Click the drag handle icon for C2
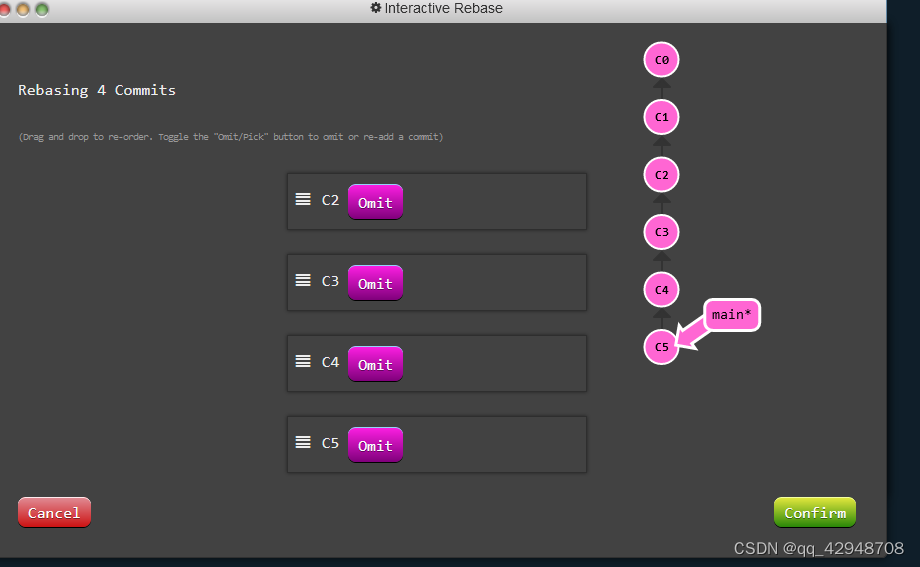The height and width of the screenshot is (567, 920). point(303,200)
